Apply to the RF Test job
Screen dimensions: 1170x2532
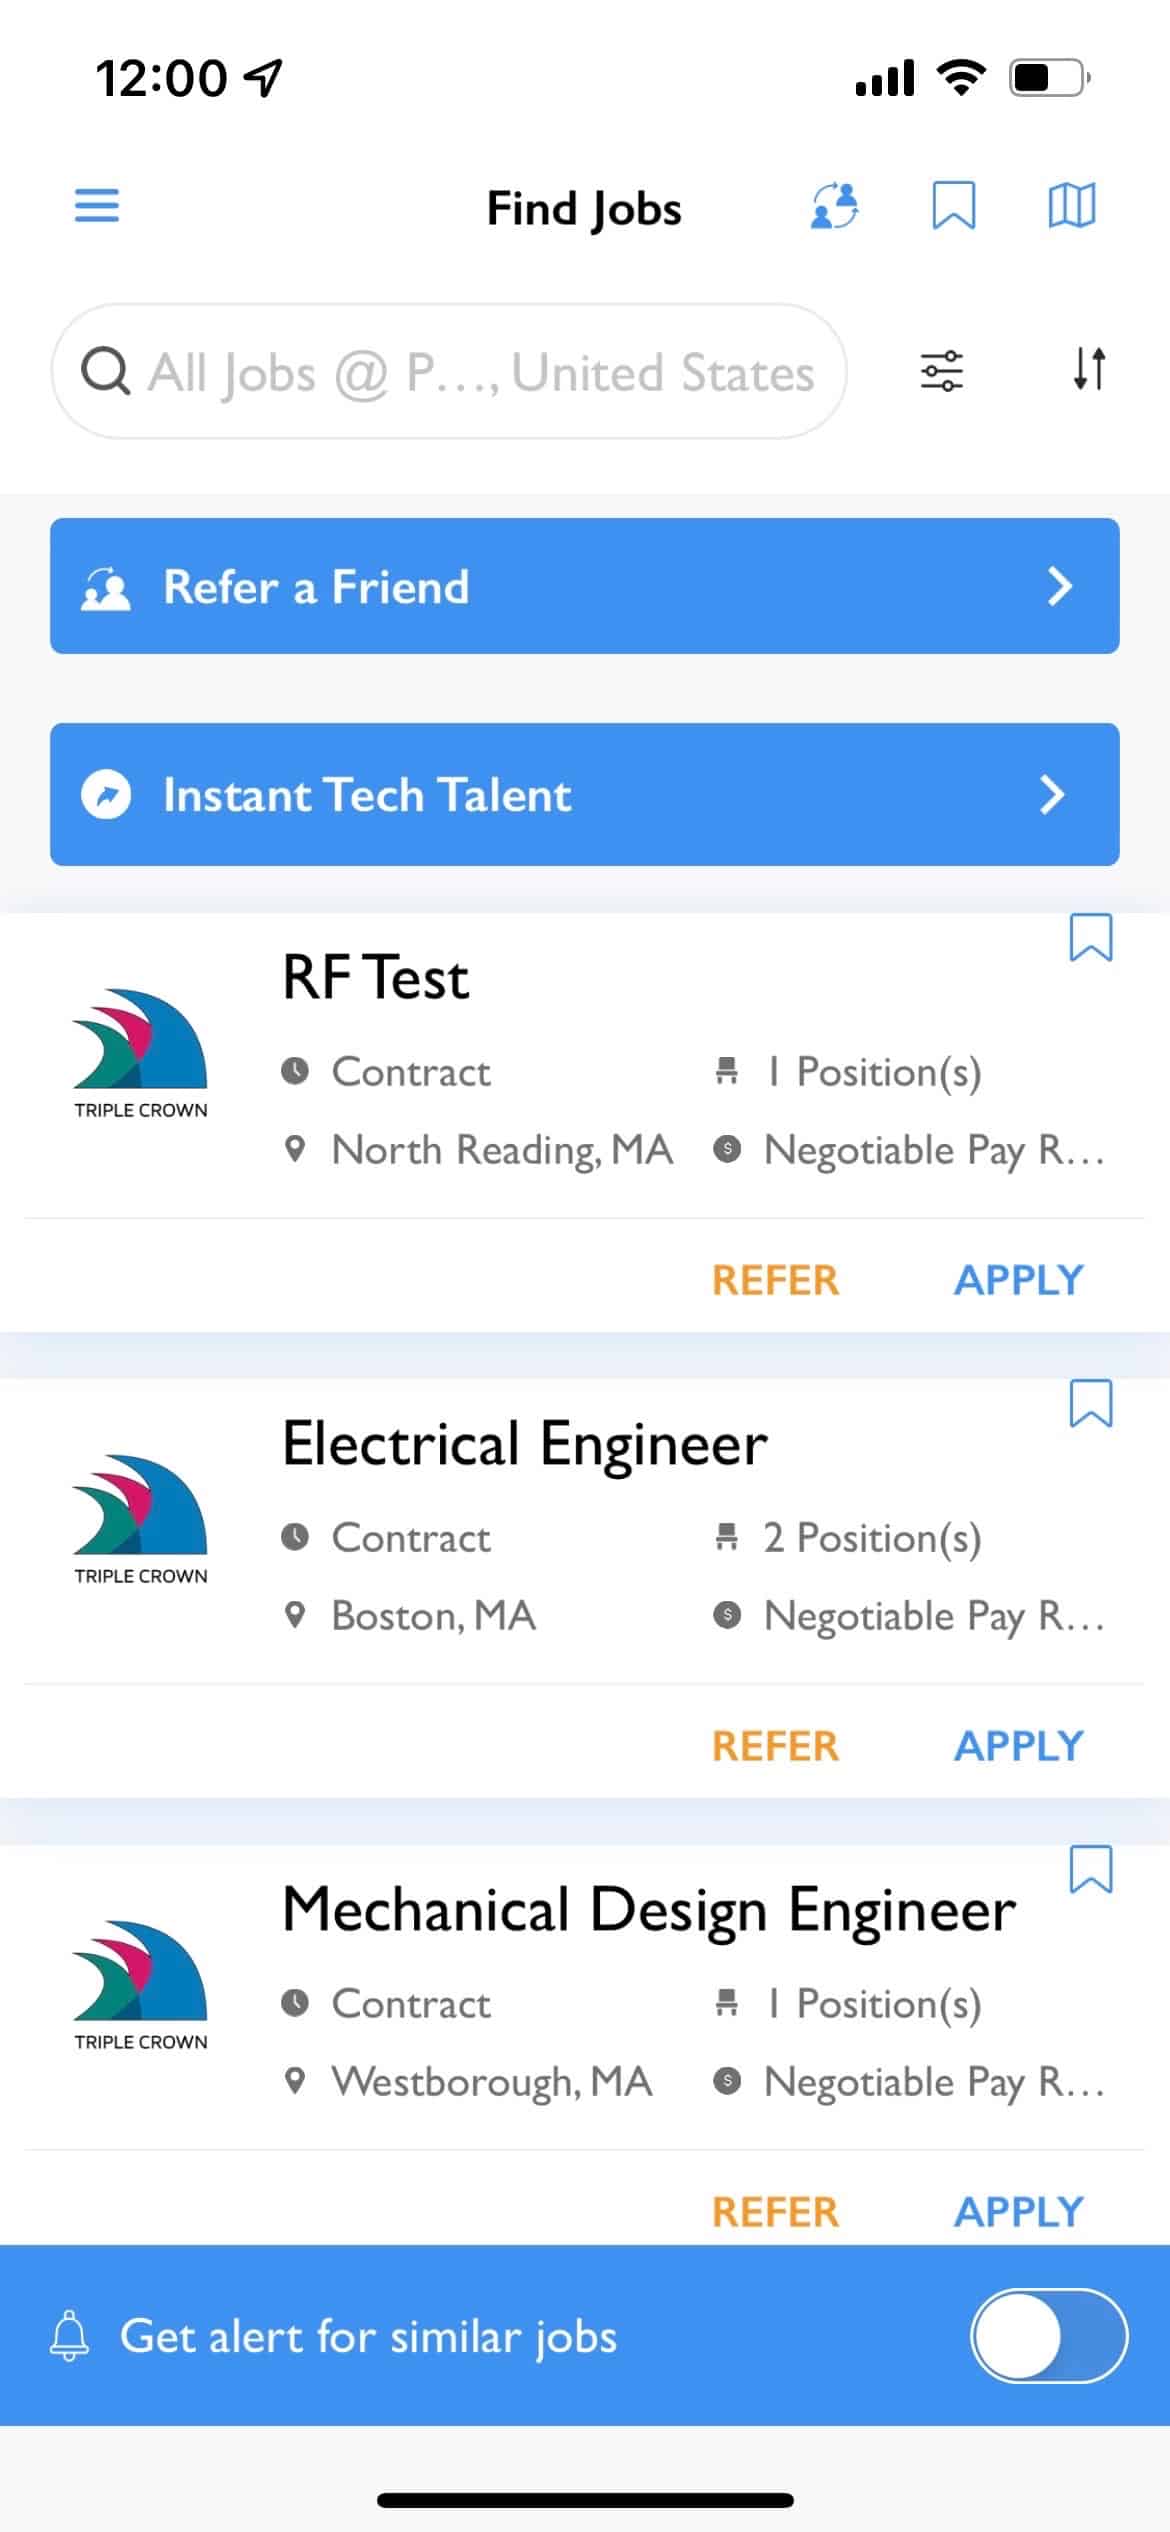tap(1018, 1280)
